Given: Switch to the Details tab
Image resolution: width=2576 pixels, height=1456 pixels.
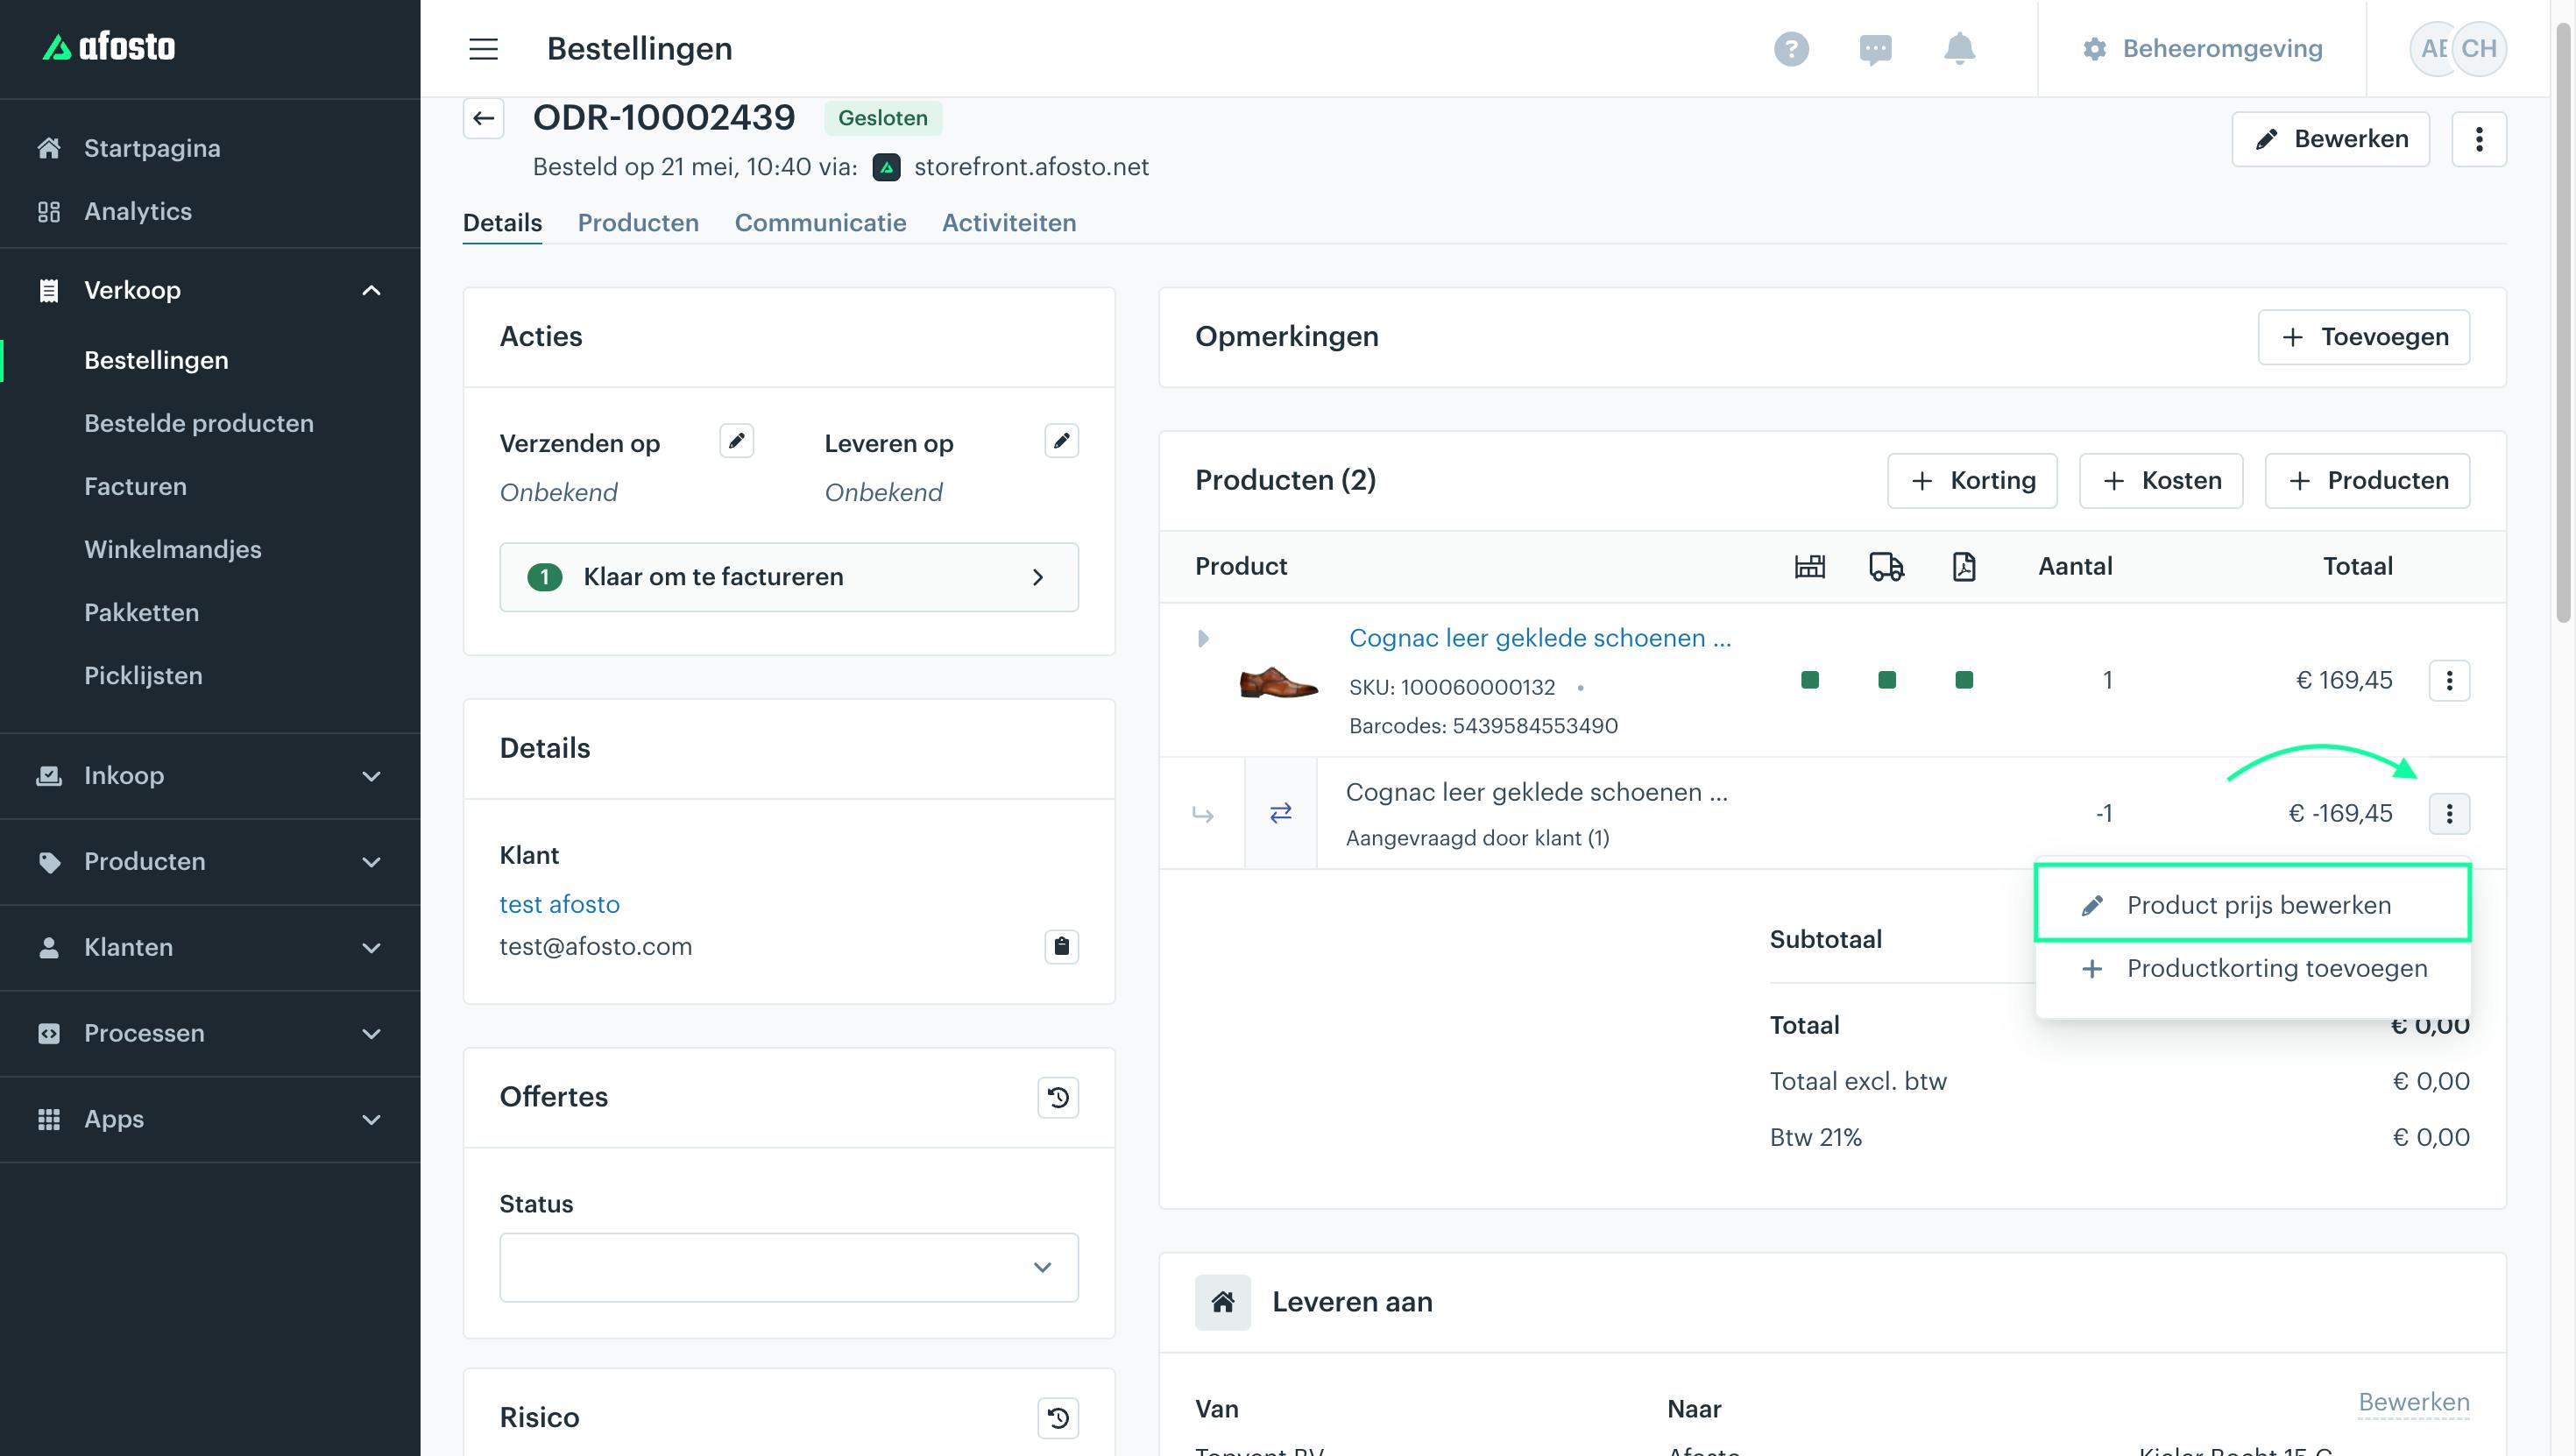Looking at the screenshot, I should click(x=502, y=222).
